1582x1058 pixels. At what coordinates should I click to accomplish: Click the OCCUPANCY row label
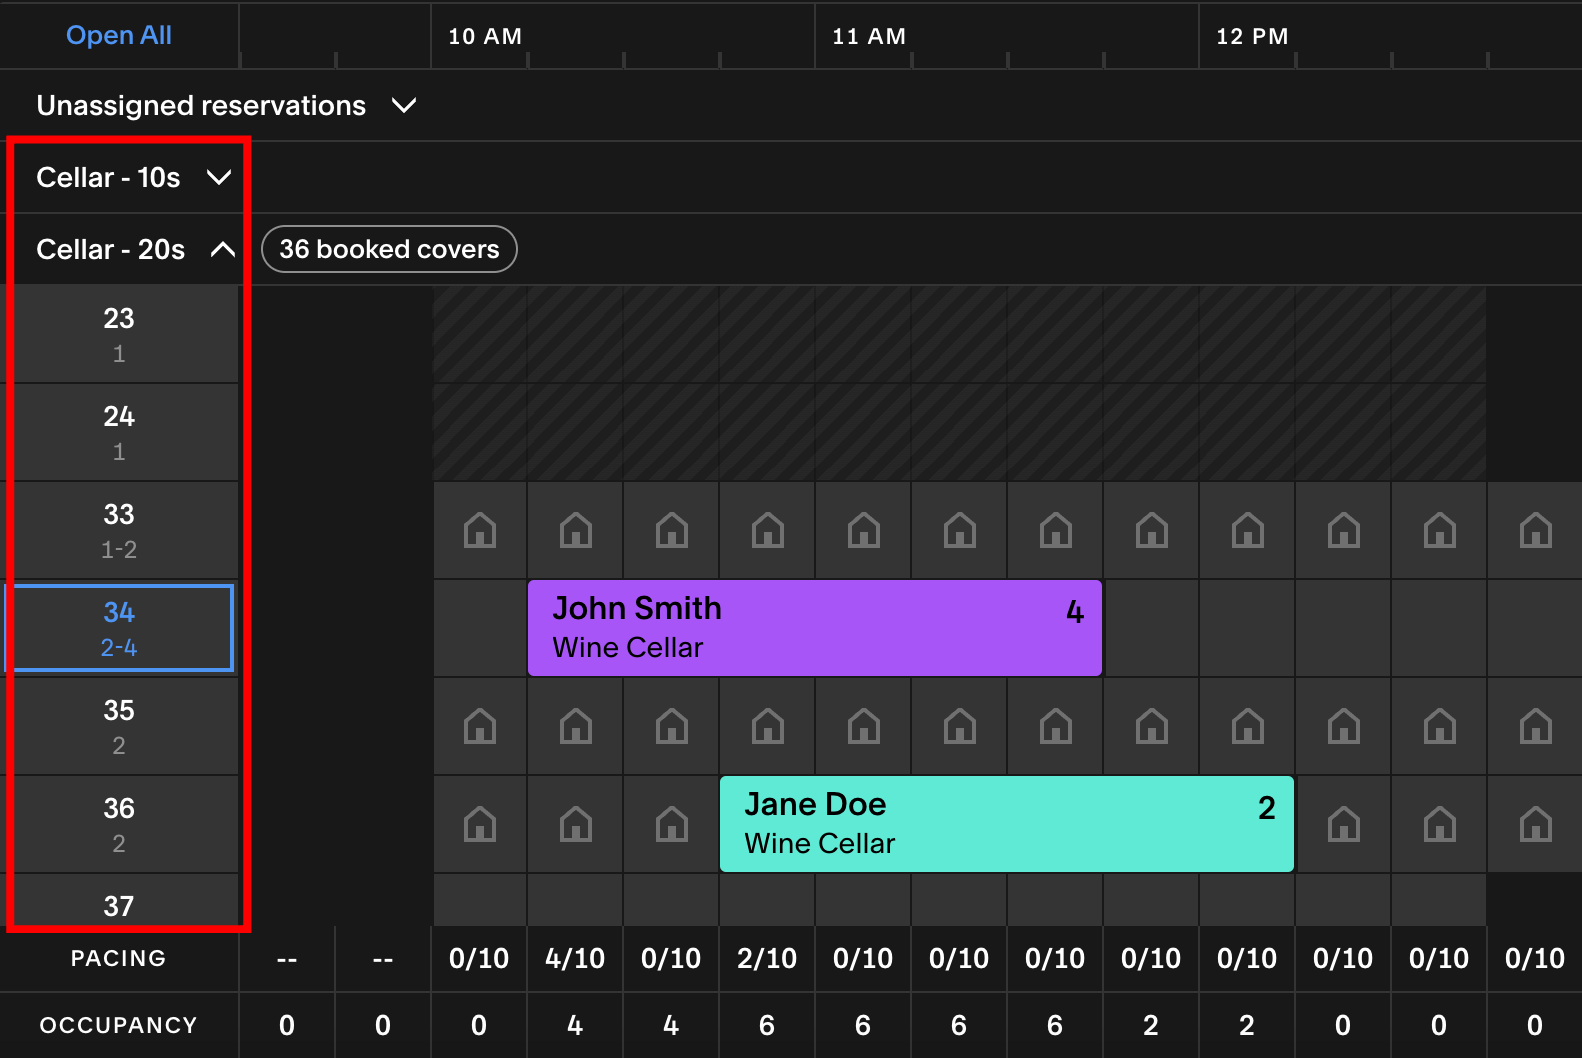click(118, 1025)
